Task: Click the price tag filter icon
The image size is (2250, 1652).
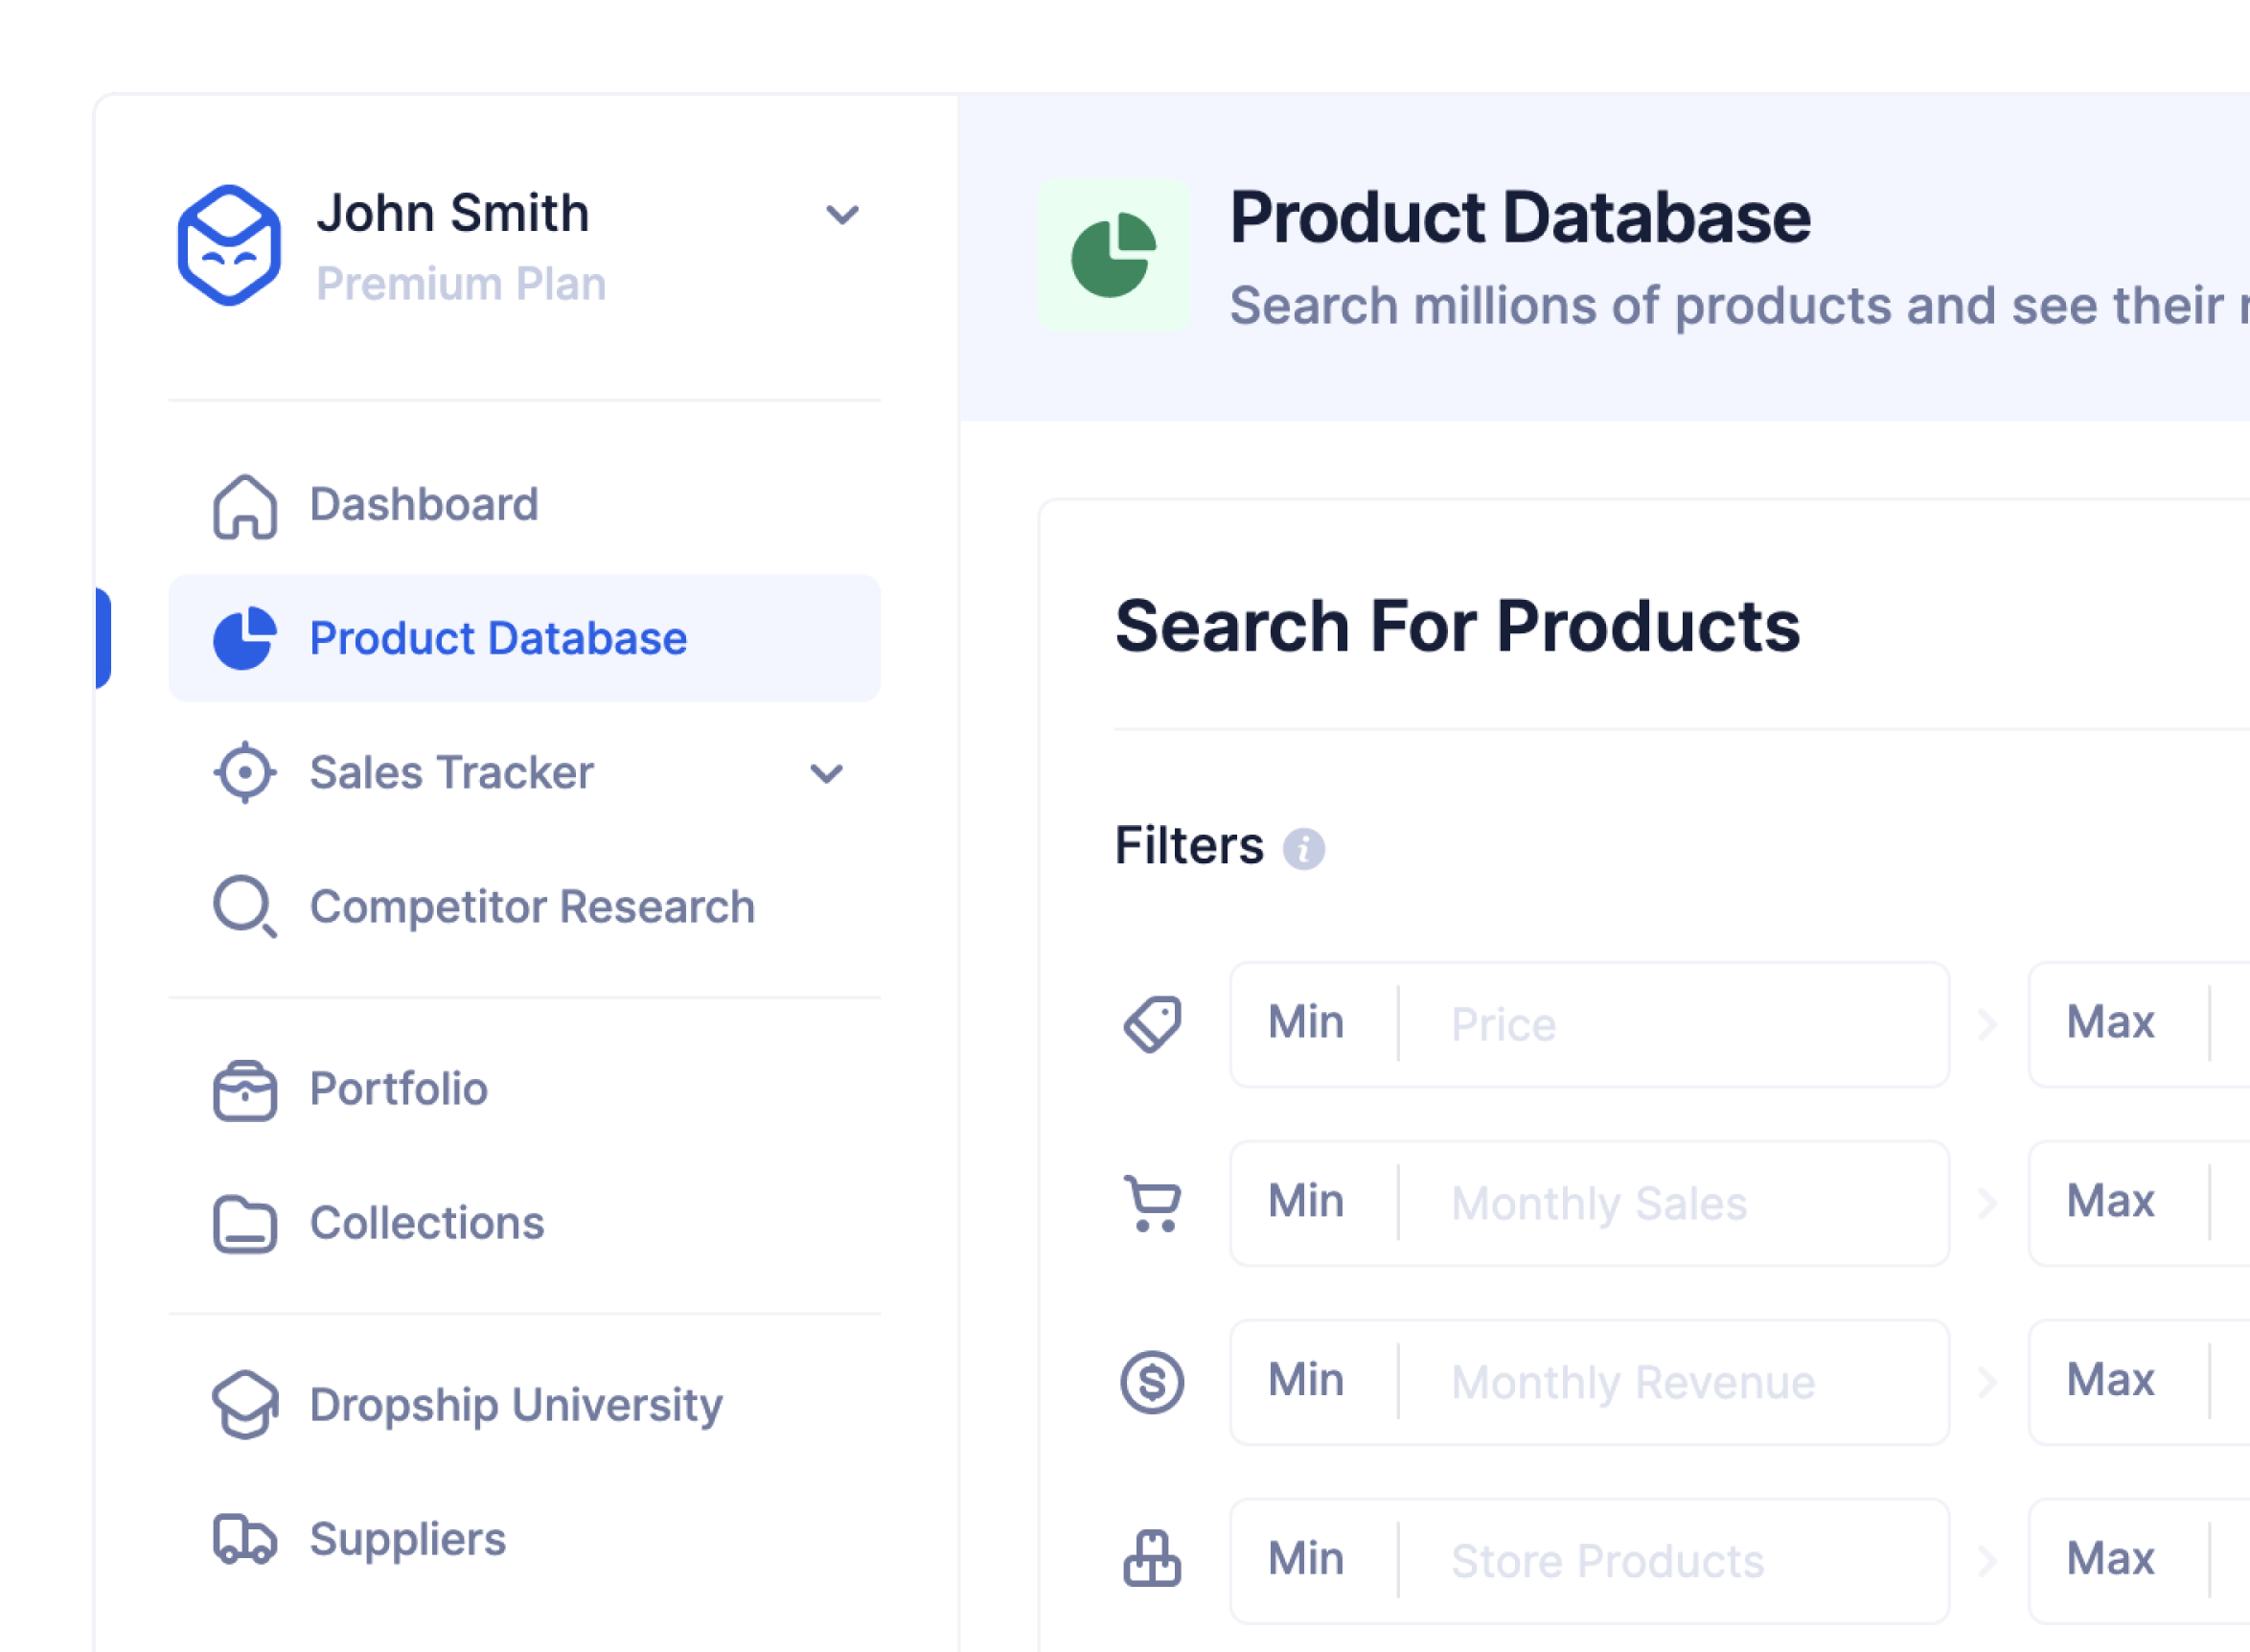Action: click(x=1155, y=1023)
